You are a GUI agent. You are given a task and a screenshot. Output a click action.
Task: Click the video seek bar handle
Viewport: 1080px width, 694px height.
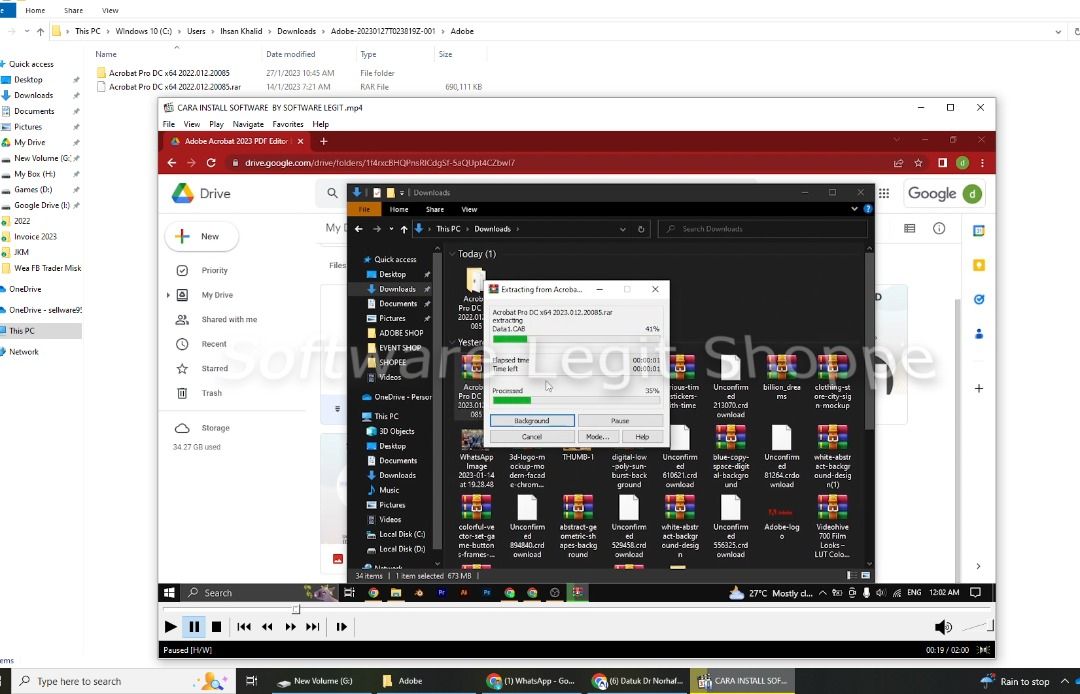point(296,609)
